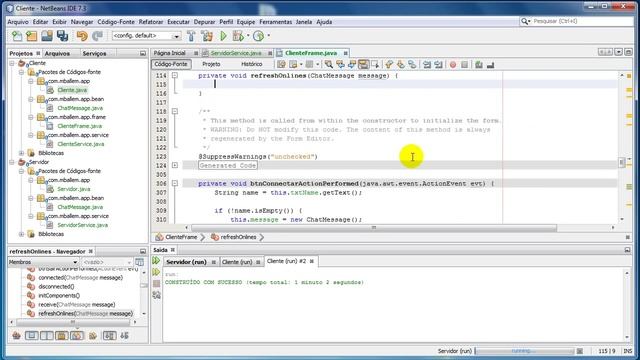
Task: Run the project with green play icon
Action: tap(223, 36)
